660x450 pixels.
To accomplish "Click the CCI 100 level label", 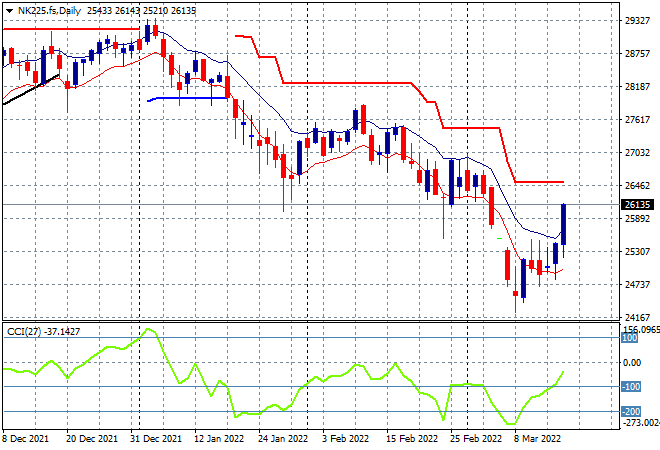I will click(x=630, y=338).
